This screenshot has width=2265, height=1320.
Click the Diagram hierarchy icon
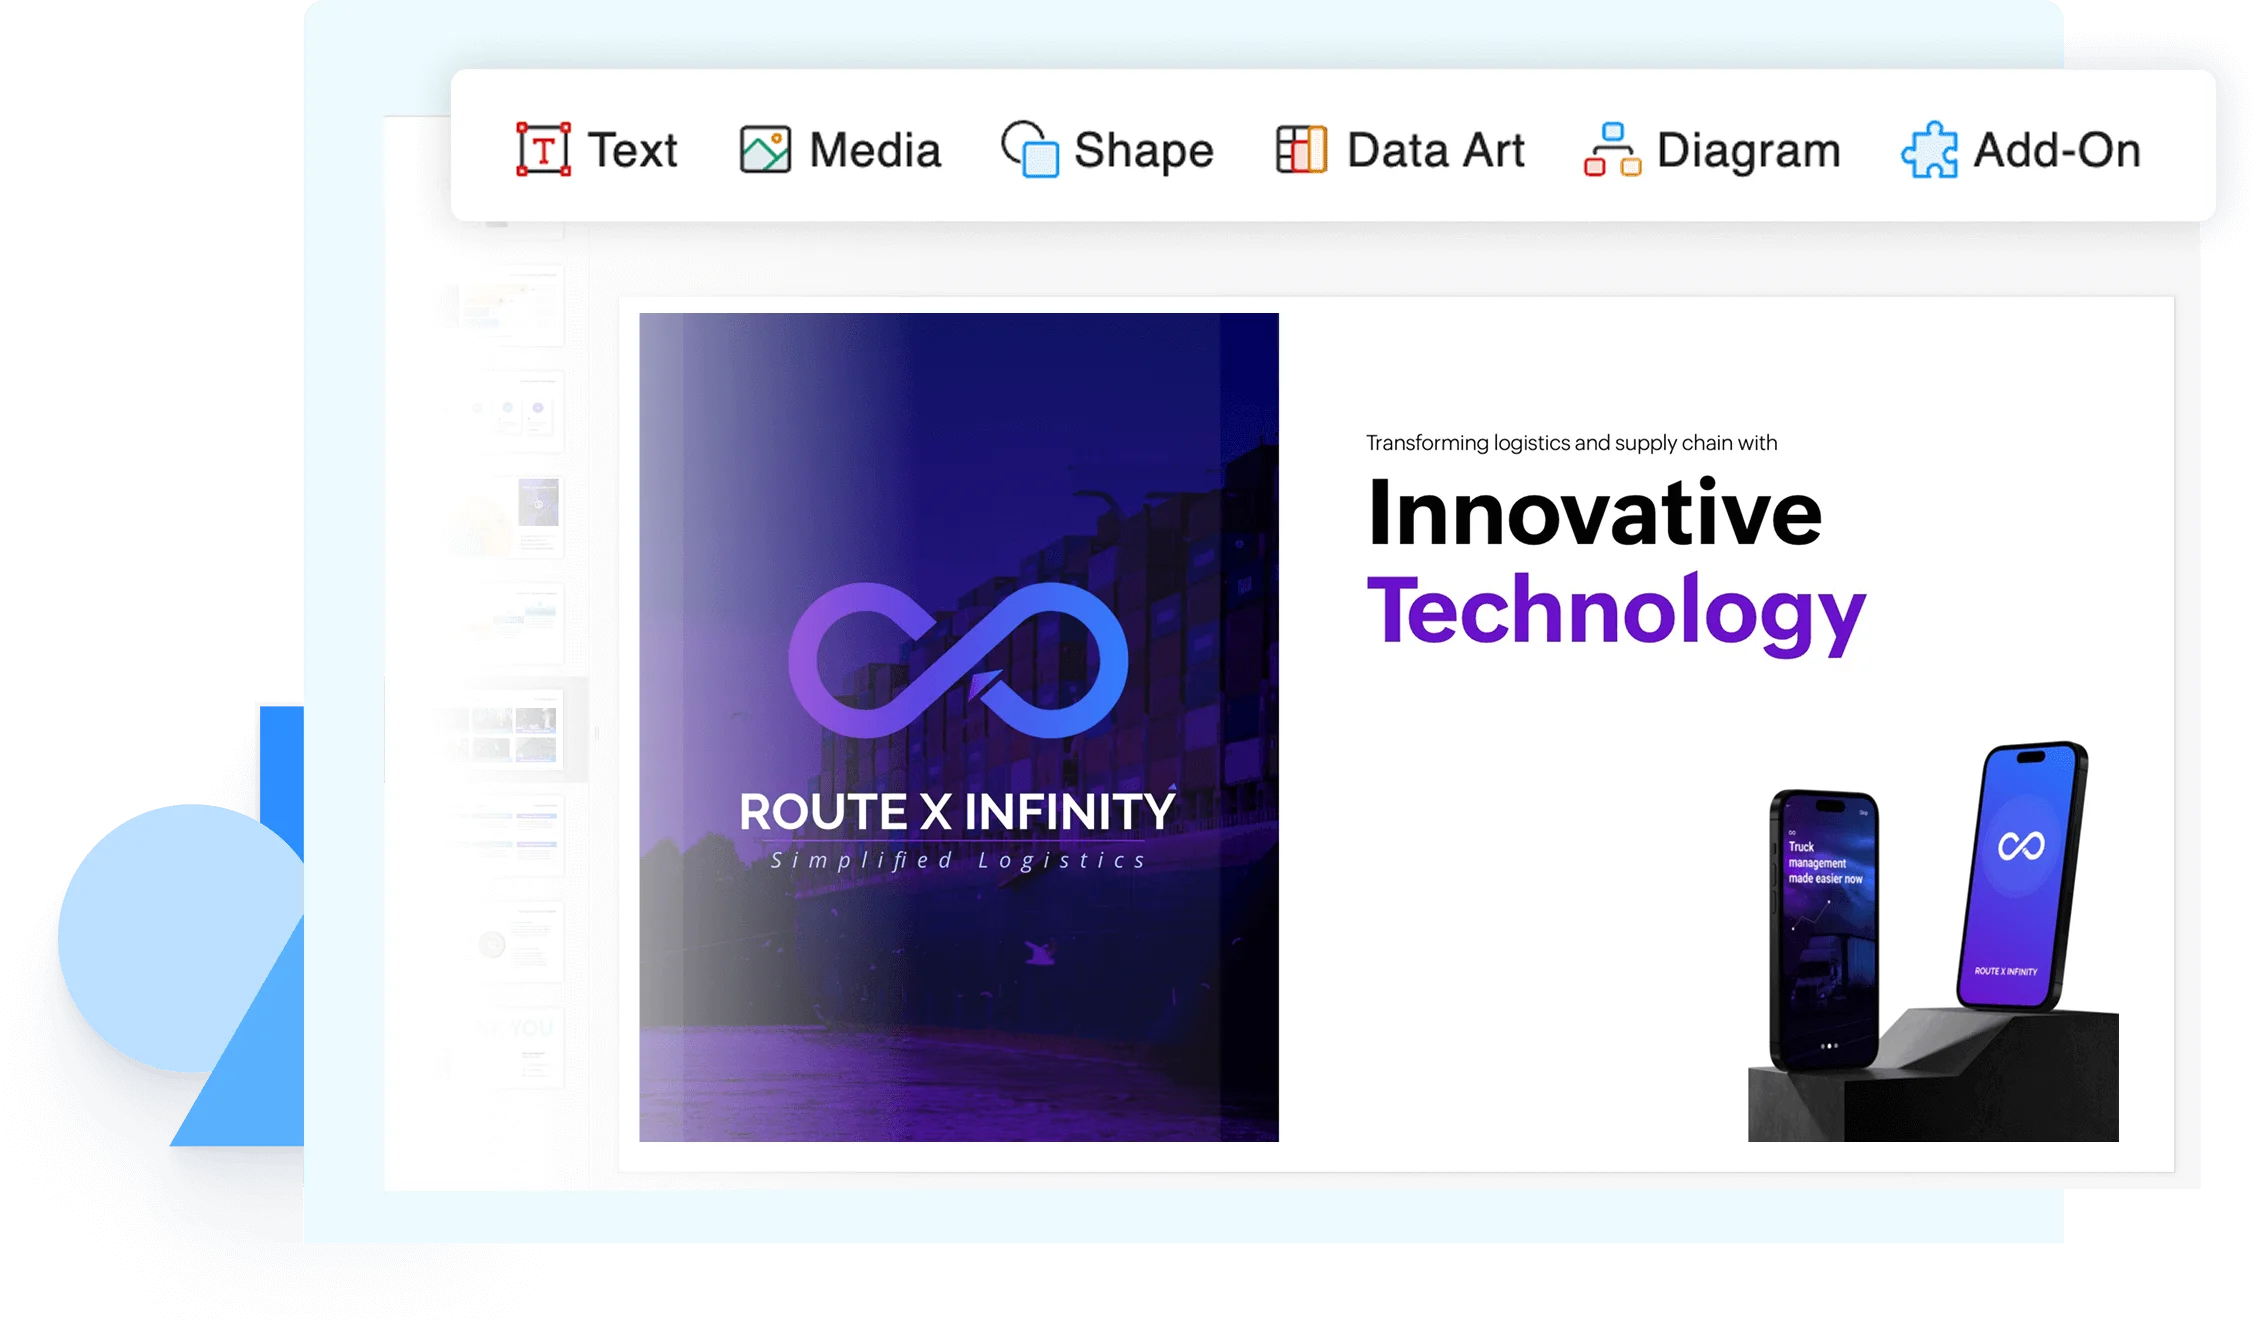click(x=1612, y=150)
